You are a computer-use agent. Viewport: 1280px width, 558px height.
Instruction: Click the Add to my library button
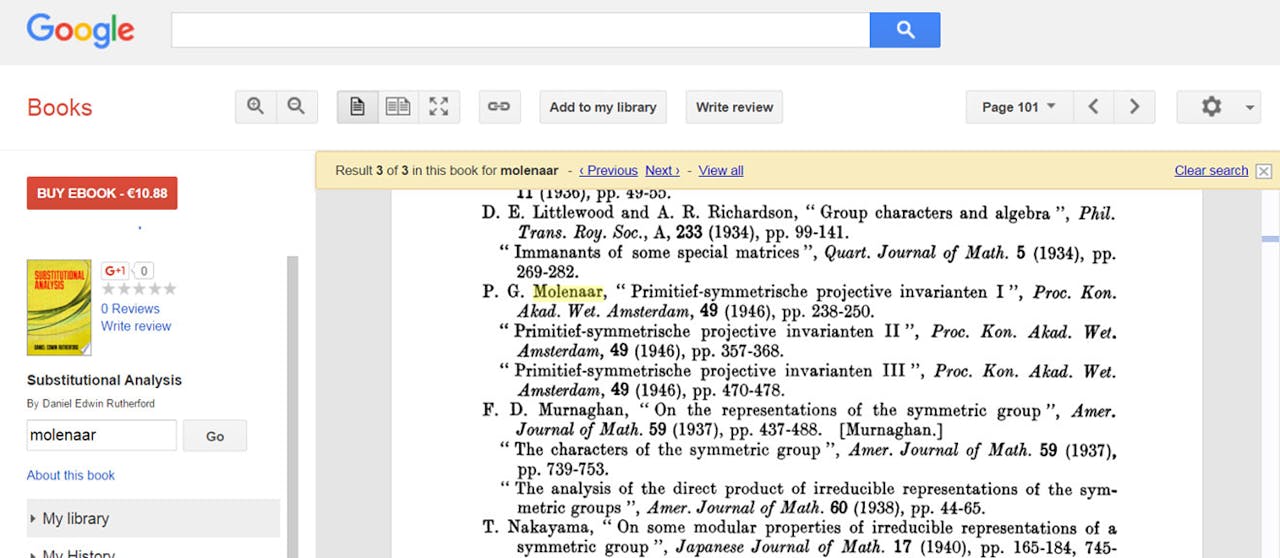tap(603, 107)
